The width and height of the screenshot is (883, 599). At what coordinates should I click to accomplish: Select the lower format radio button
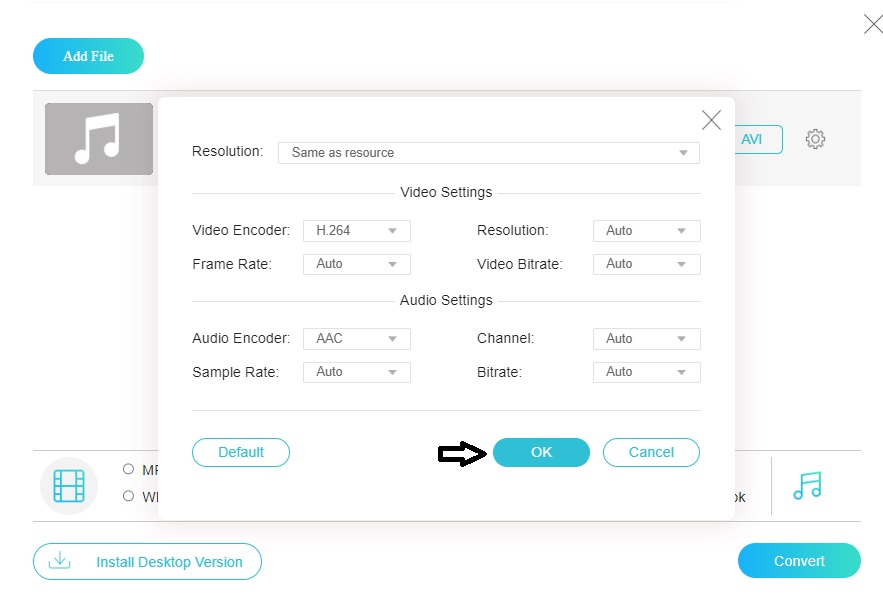tap(128, 496)
